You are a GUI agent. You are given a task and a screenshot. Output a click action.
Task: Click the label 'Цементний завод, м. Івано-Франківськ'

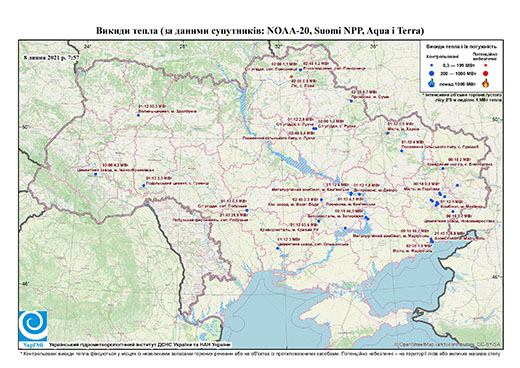click(116, 170)
